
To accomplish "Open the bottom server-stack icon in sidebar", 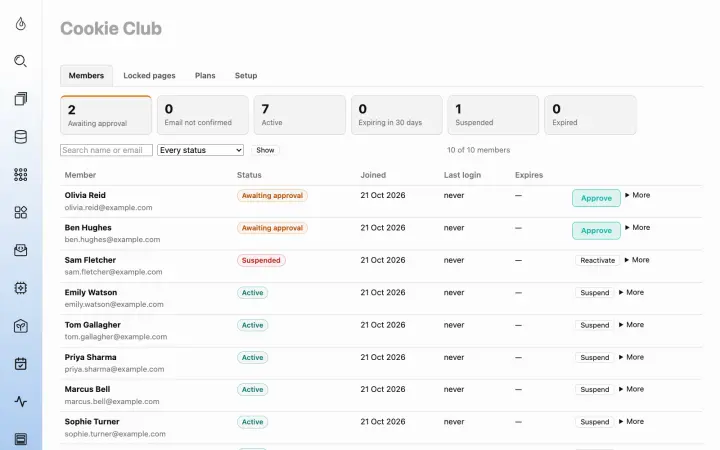I will (21, 439).
